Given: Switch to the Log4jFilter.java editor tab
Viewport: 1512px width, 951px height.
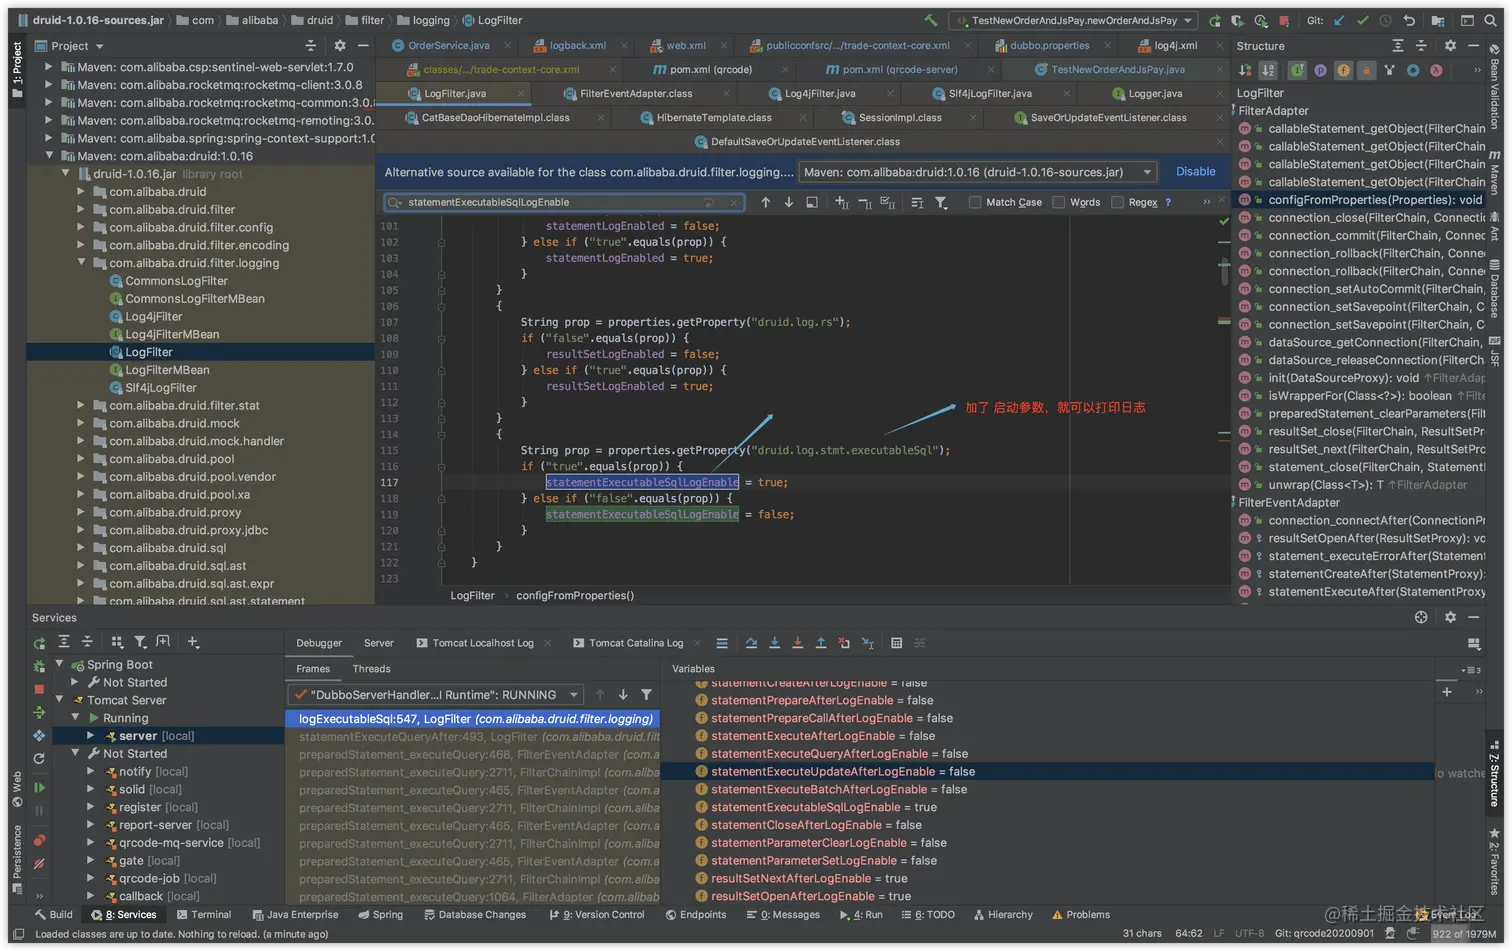Looking at the screenshot, I should click(819, 94).
